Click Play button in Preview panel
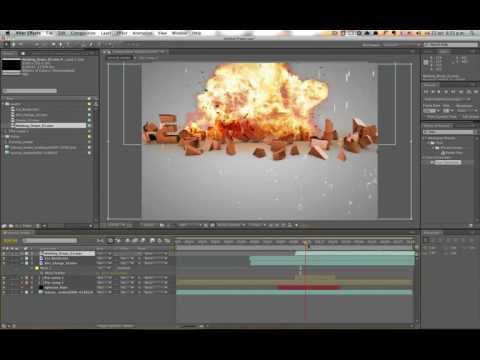Viewport: 480px width, 360px height. pos(439,91)
